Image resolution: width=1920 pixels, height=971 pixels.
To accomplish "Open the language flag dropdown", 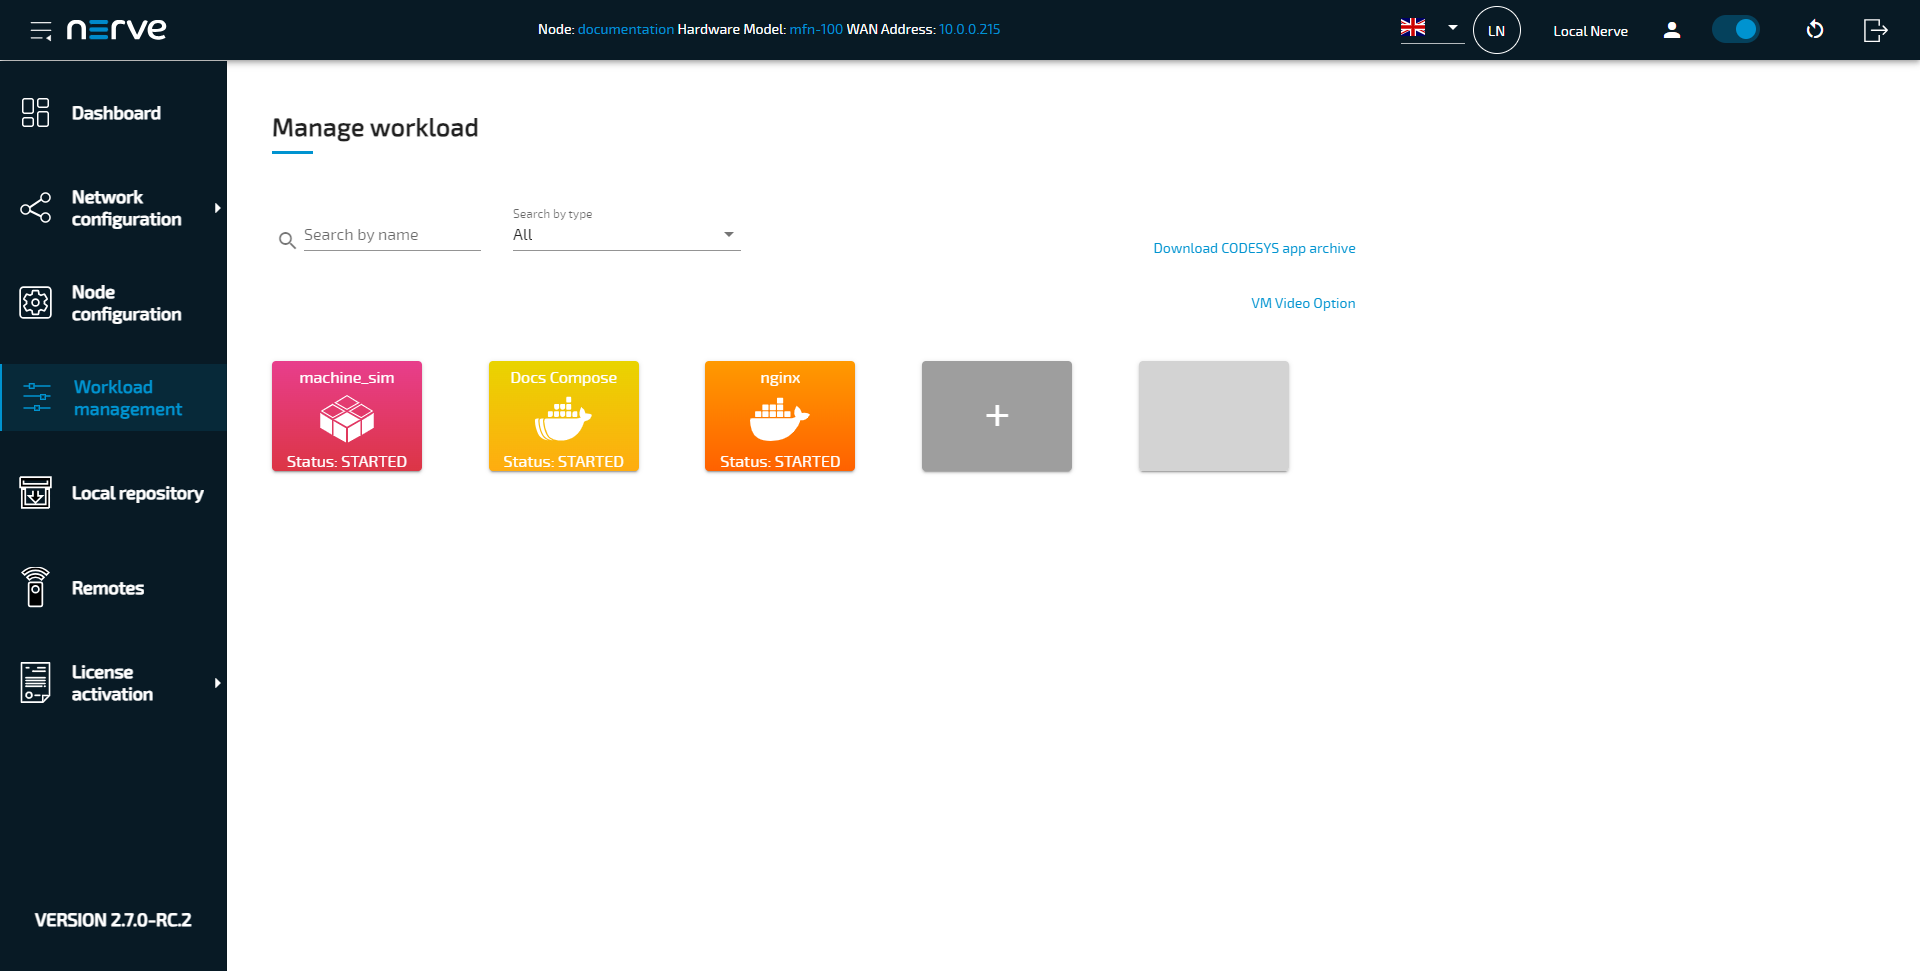I will click(x=1431, y=28).
